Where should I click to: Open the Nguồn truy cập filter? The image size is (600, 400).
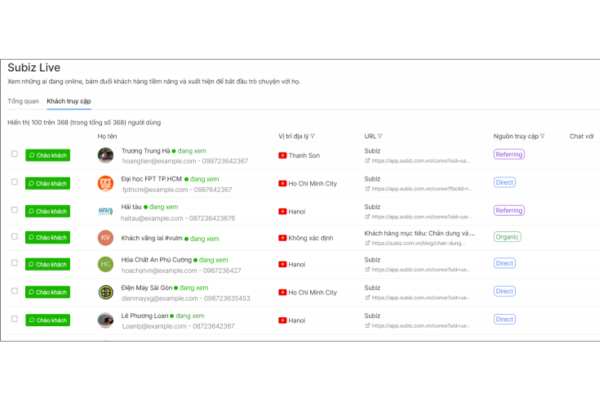coord(542,136)
